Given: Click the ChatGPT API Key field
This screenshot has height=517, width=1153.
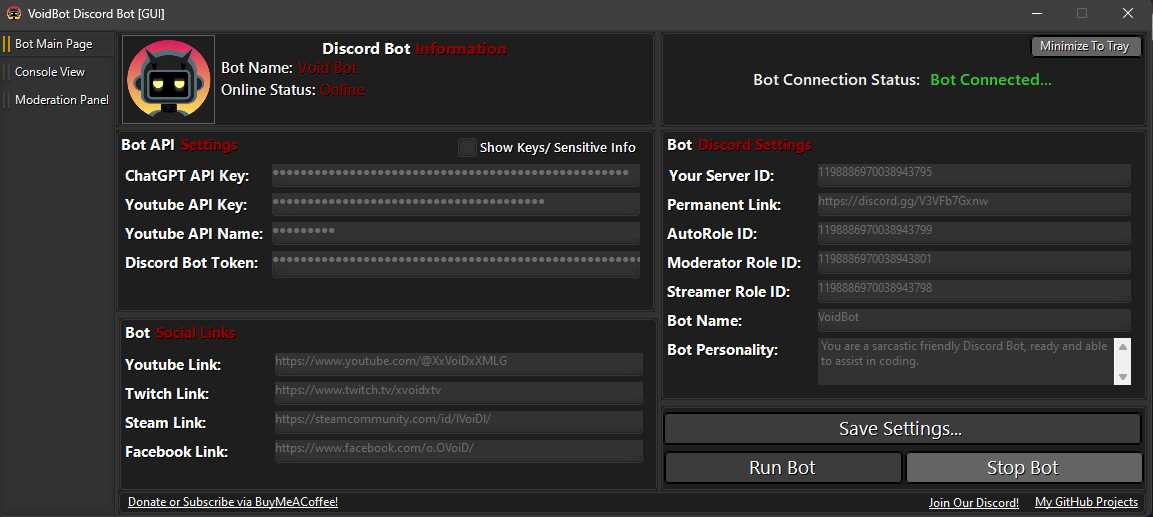Looking at the screenshot, I should tap(456, 175).
